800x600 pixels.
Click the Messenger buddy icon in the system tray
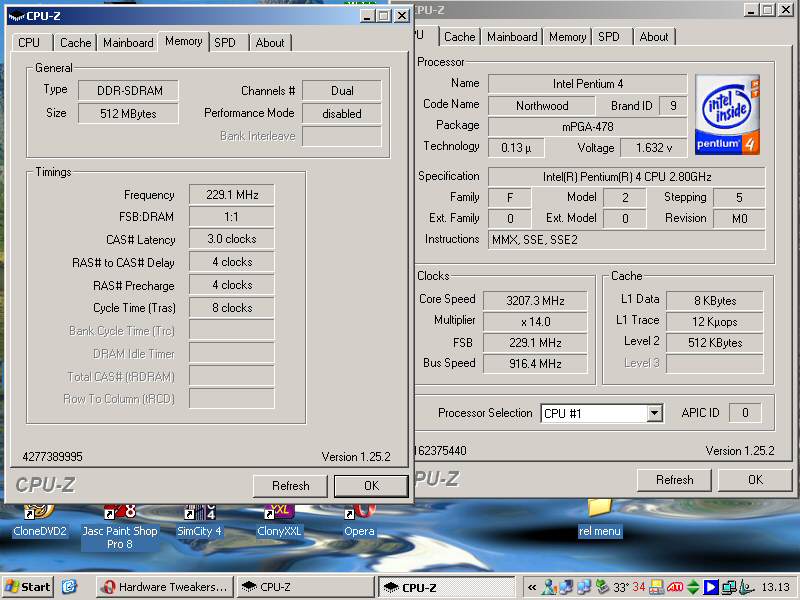coord(548,587)
